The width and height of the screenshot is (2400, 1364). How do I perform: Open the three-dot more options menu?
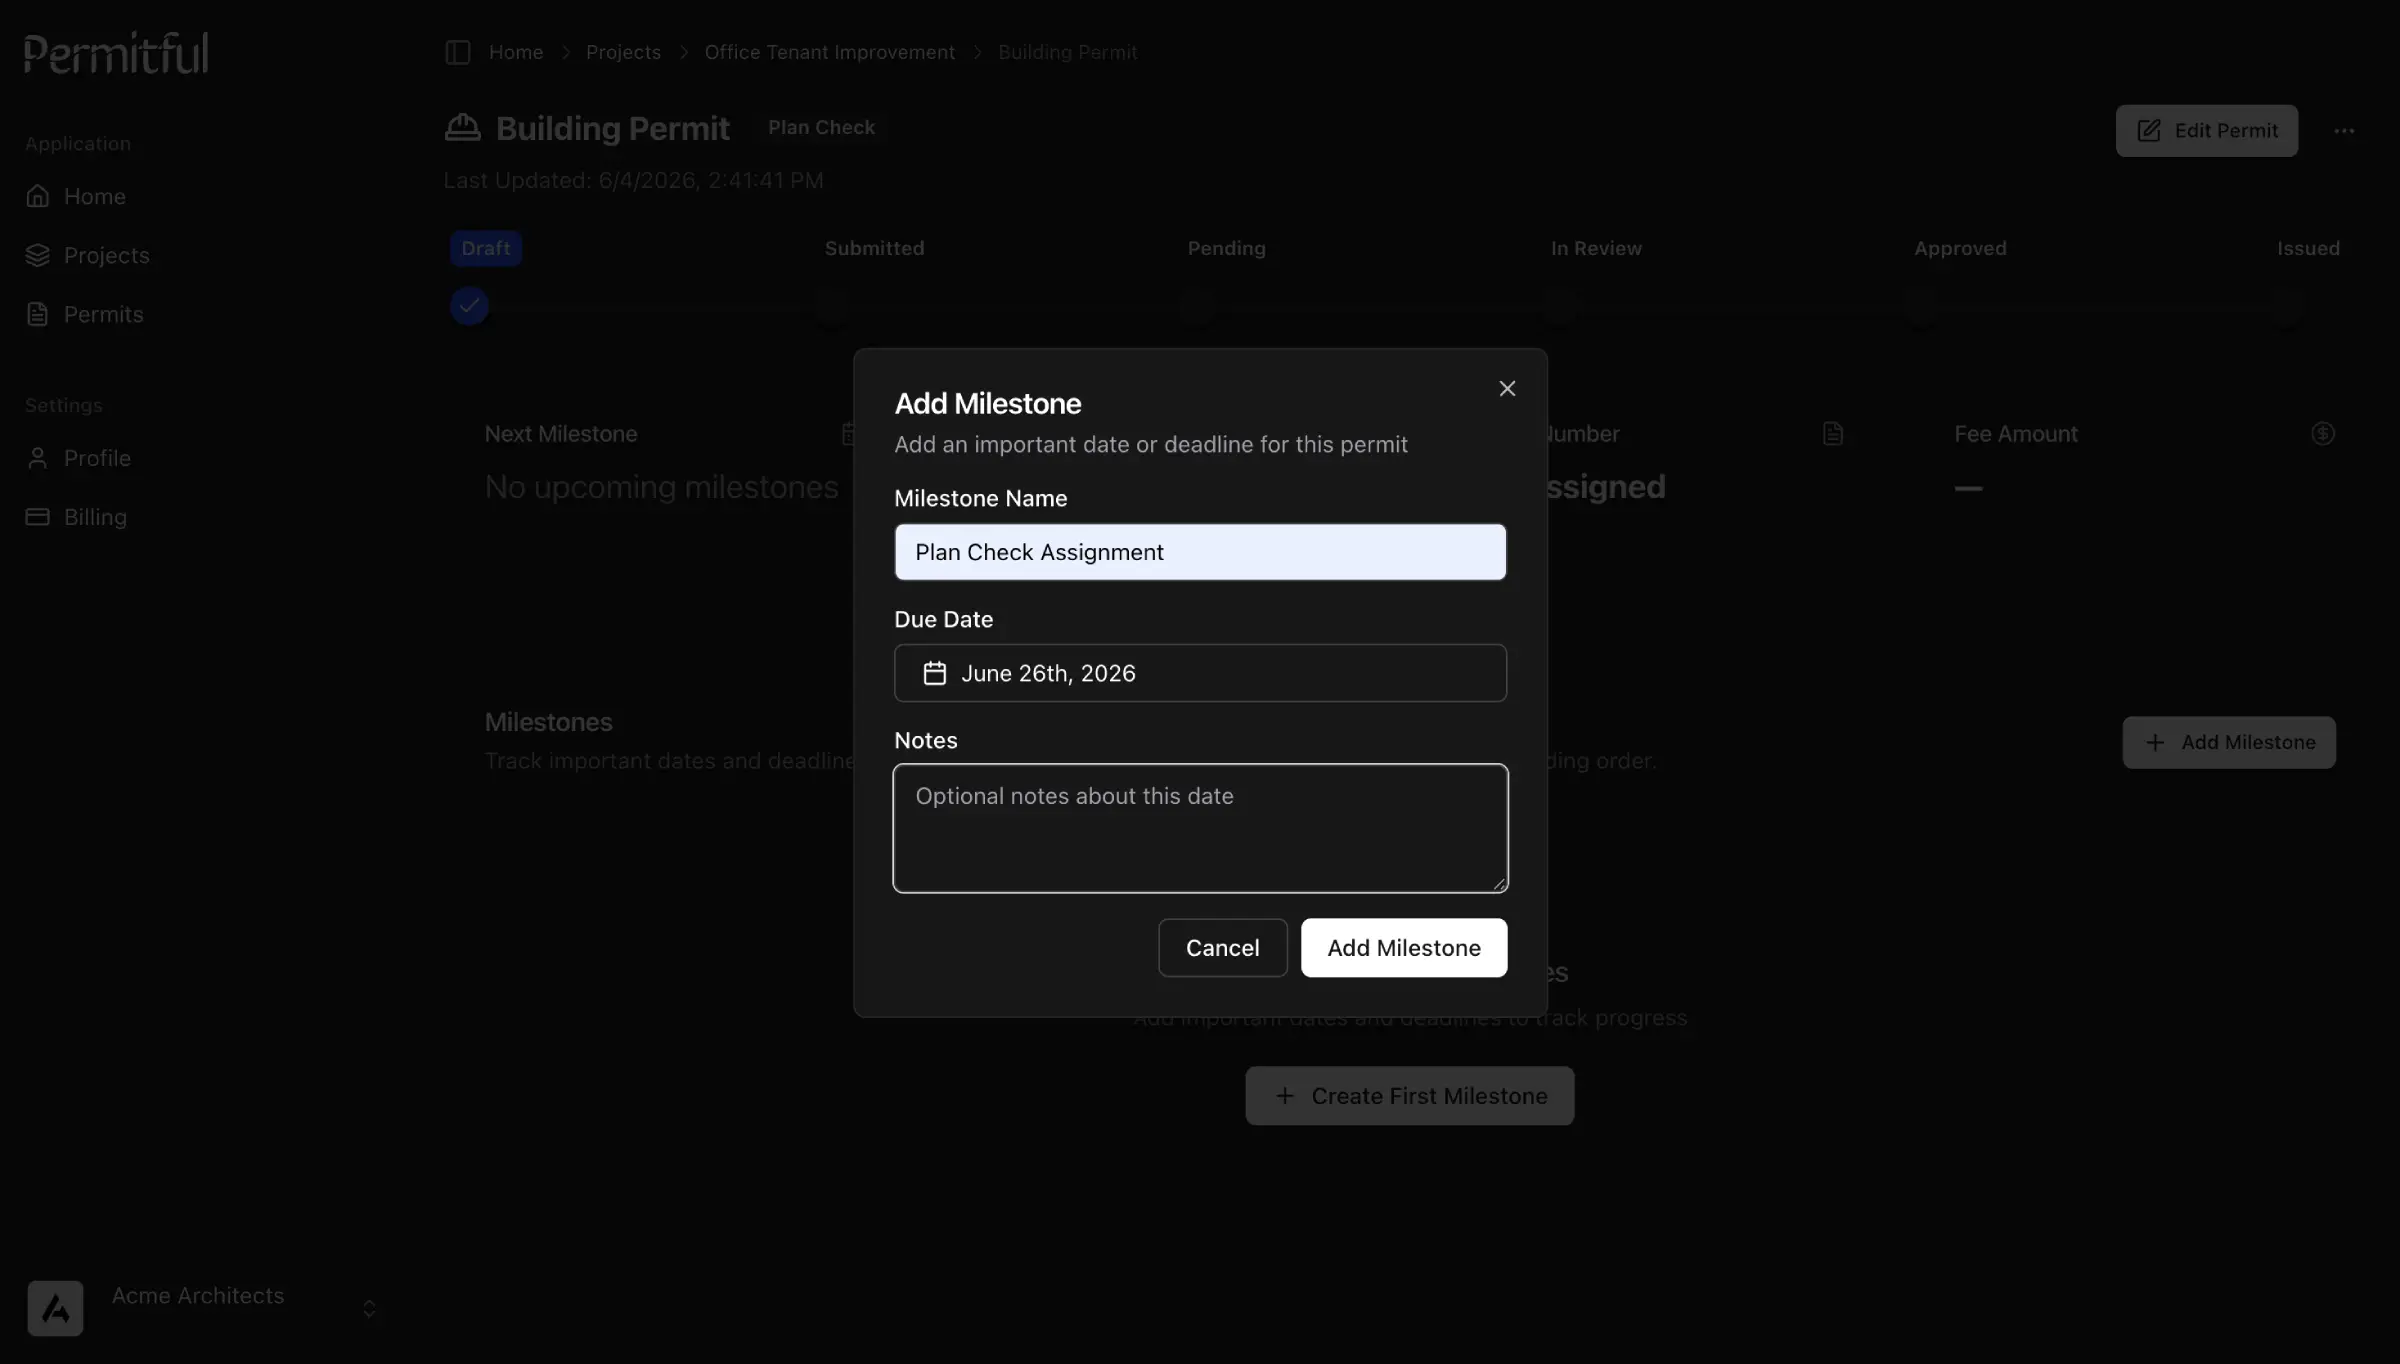(2344, 131)
